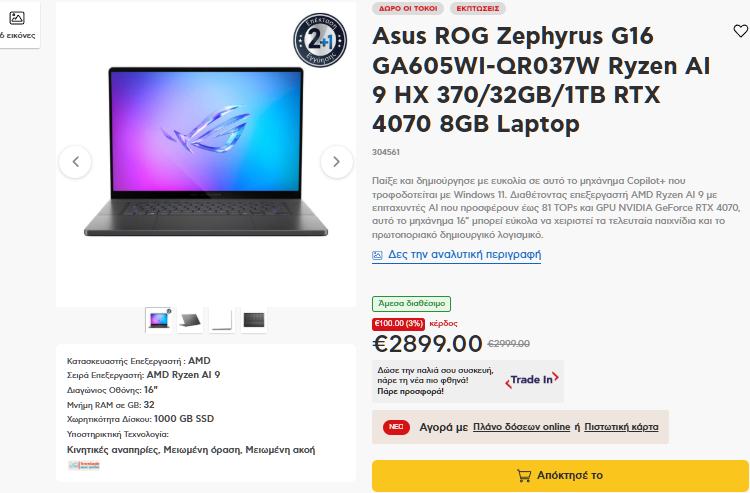Click the shopping cart icon on buy button
The height and width of the screenshot is (493, 750).
coord(524,475)
